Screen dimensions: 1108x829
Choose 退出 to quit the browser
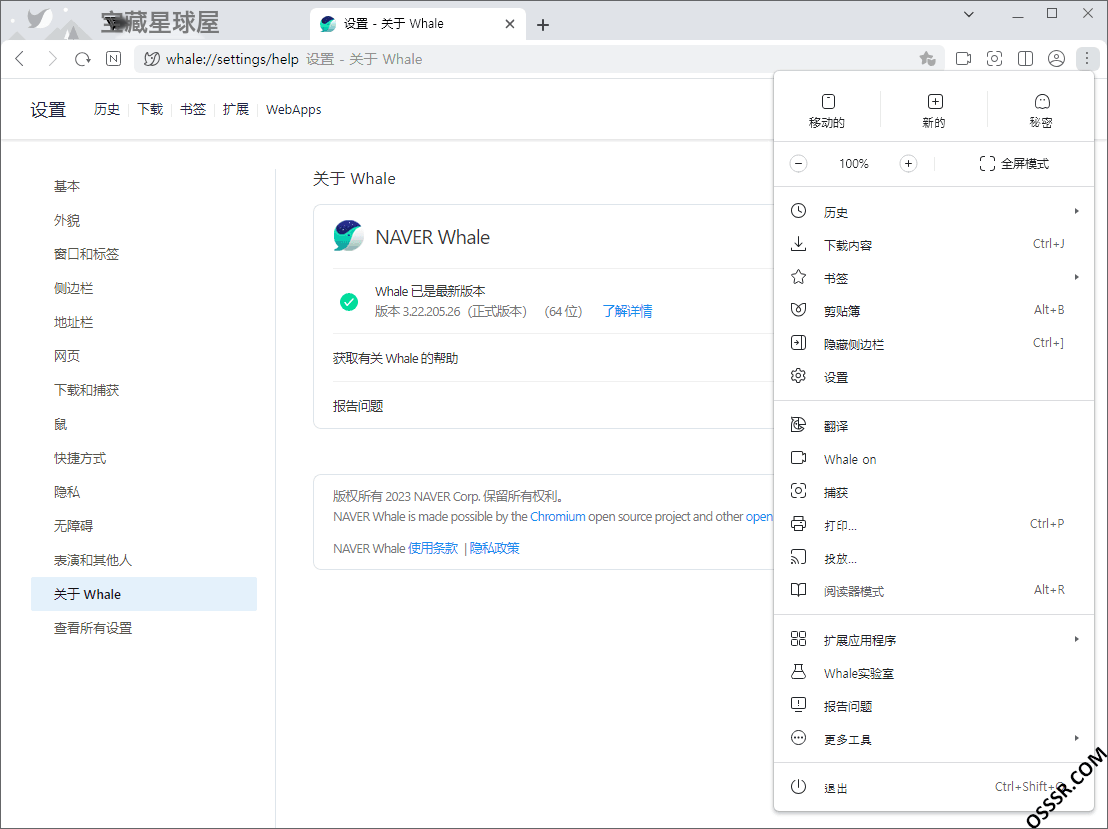pyautogui.click(x=934, y=787)
